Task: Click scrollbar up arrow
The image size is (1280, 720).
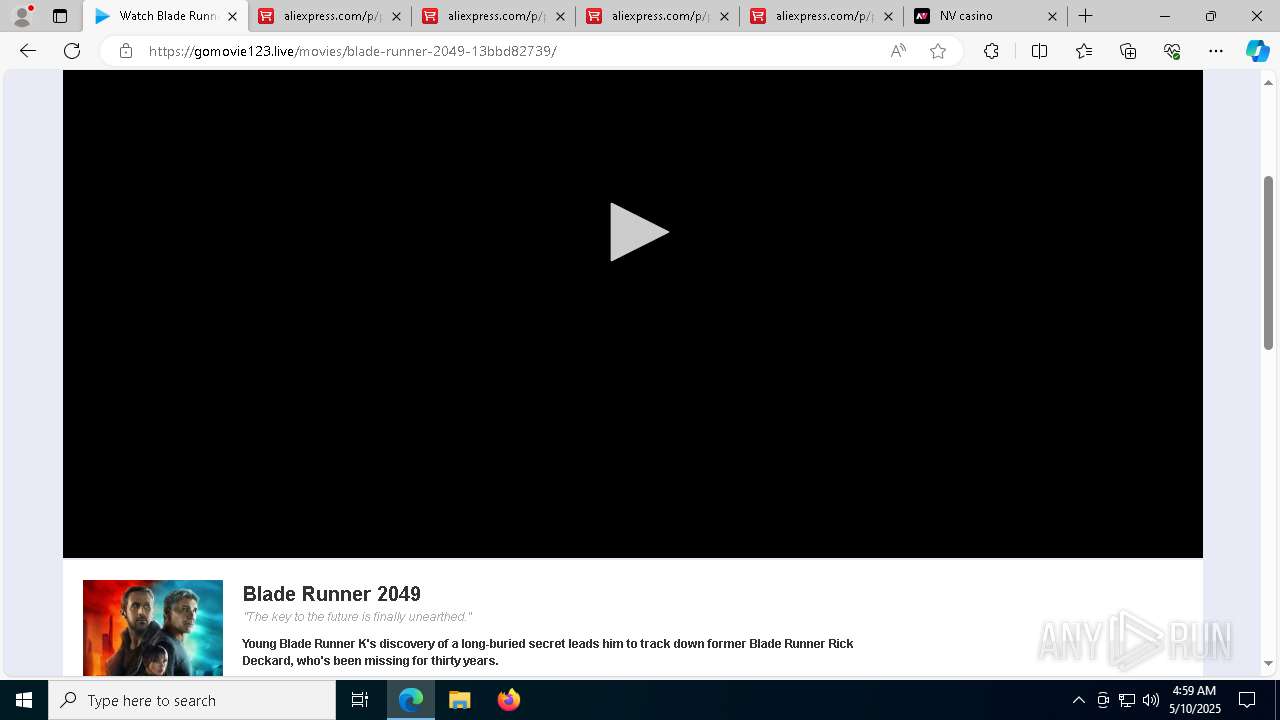Action: click(1268, 82)
